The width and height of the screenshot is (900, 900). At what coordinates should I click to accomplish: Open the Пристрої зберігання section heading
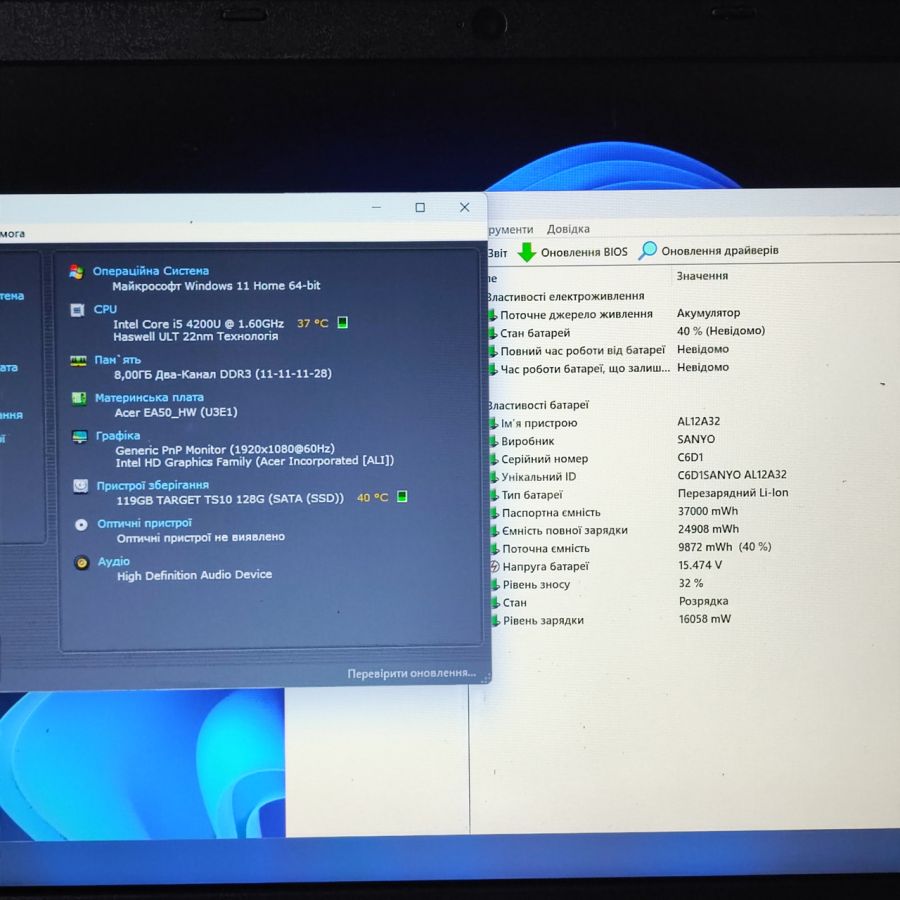pyautogui.click(x=153, y=485)
